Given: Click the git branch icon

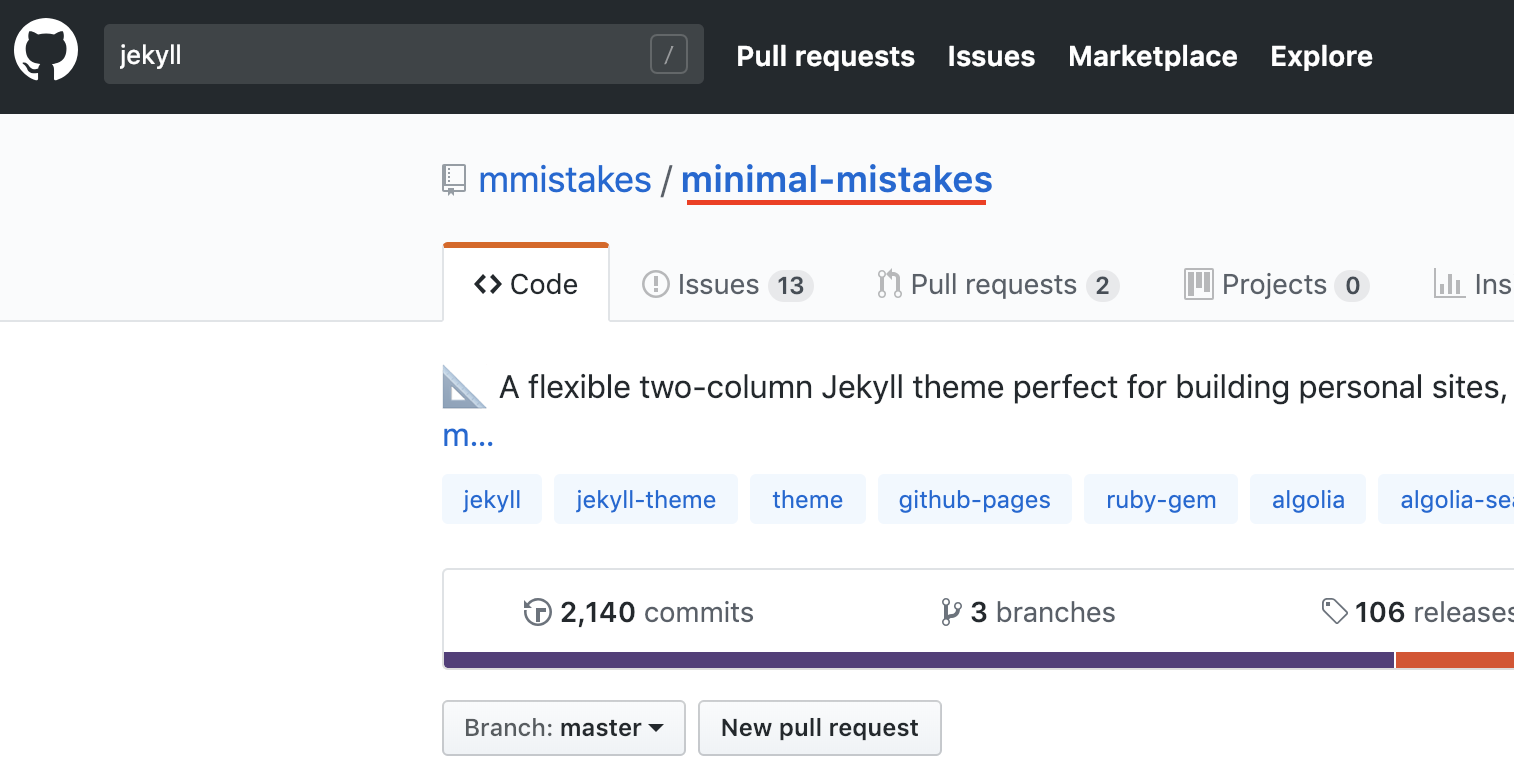Looking at the screenshot, I should point(951,612).
